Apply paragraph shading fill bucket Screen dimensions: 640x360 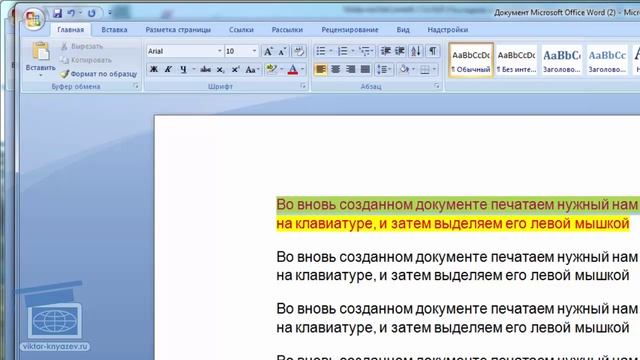click(404, 69)
